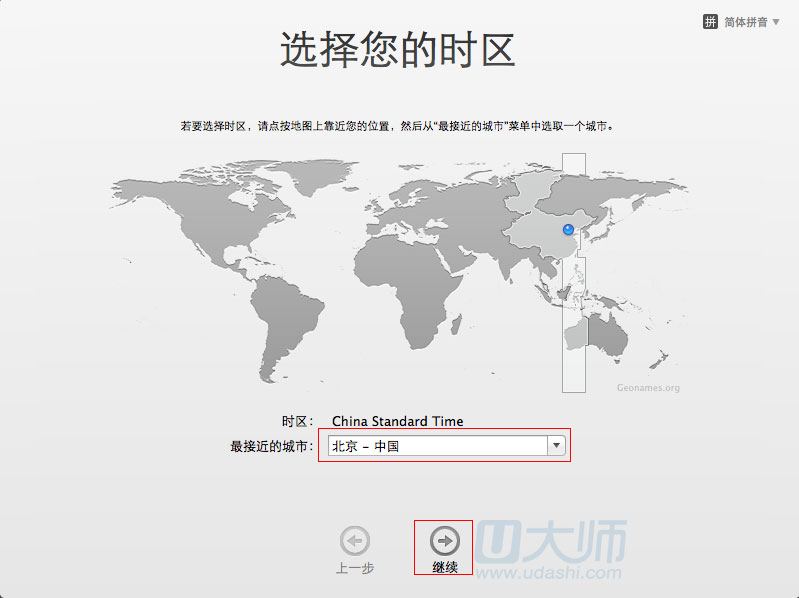Click the China Standard Time zone text
The image size is (799, 598).
397,421
